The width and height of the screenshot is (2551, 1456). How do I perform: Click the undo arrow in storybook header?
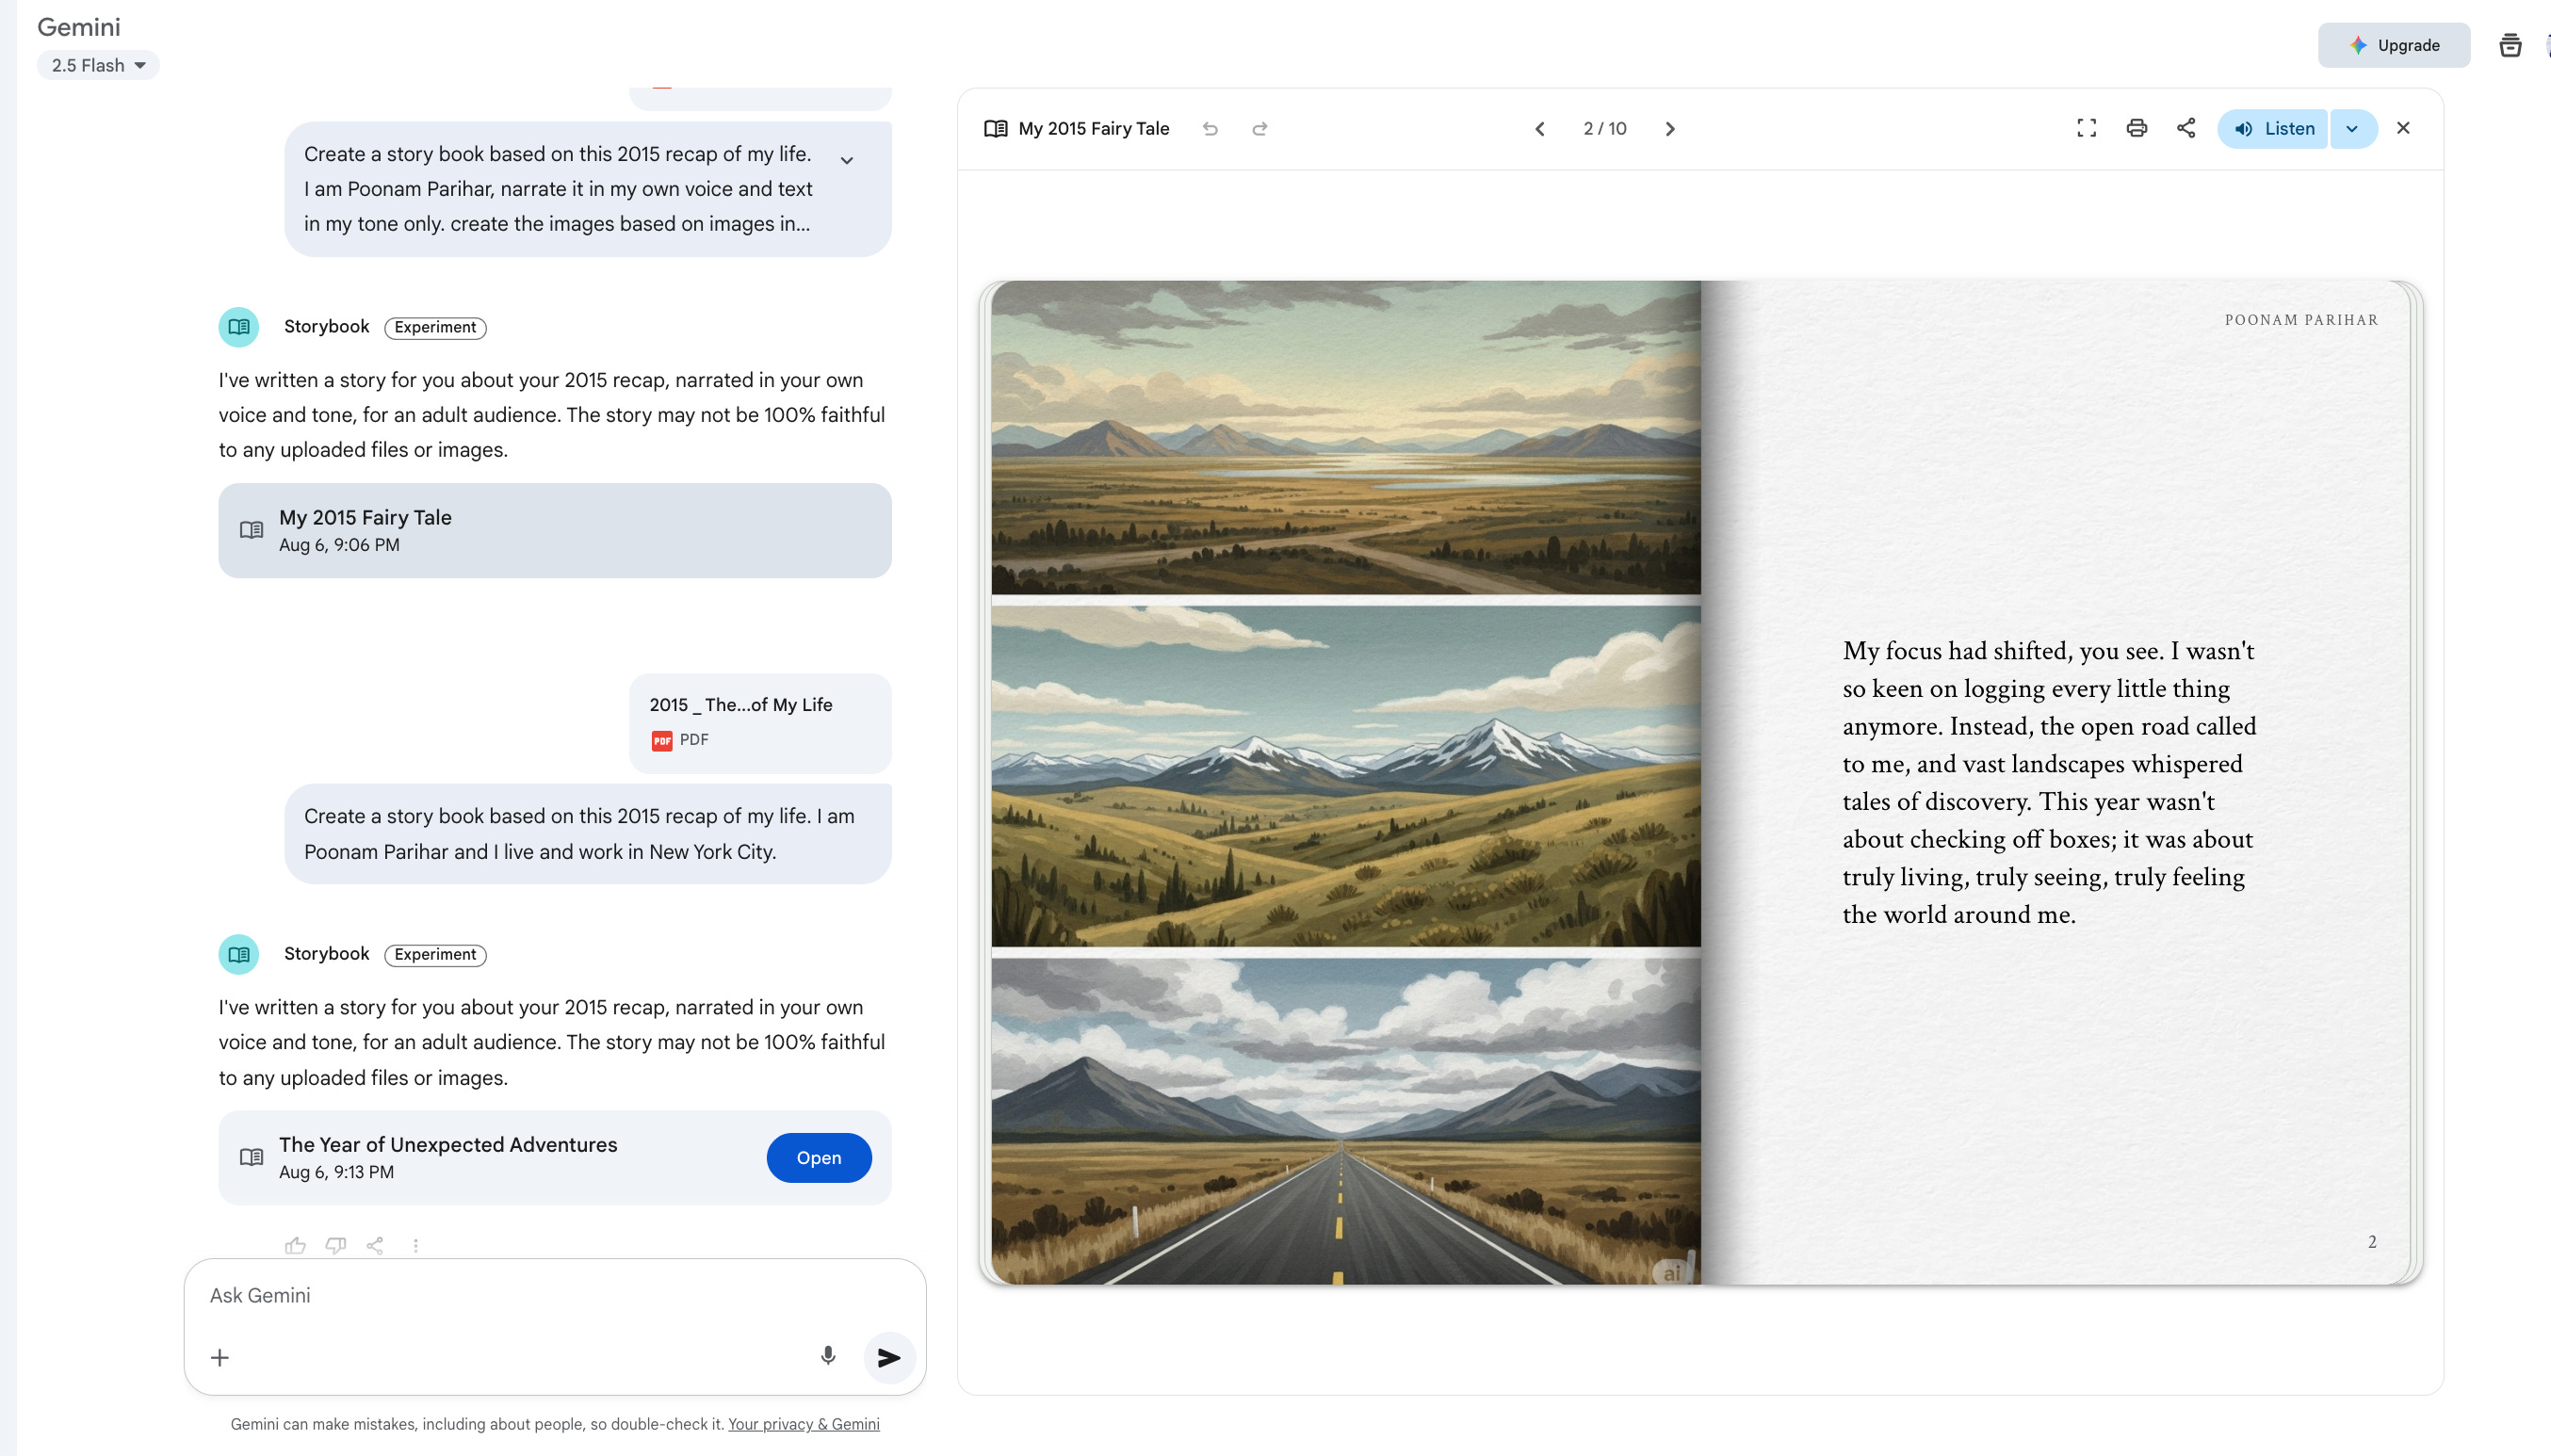[x=1210, y=129]
